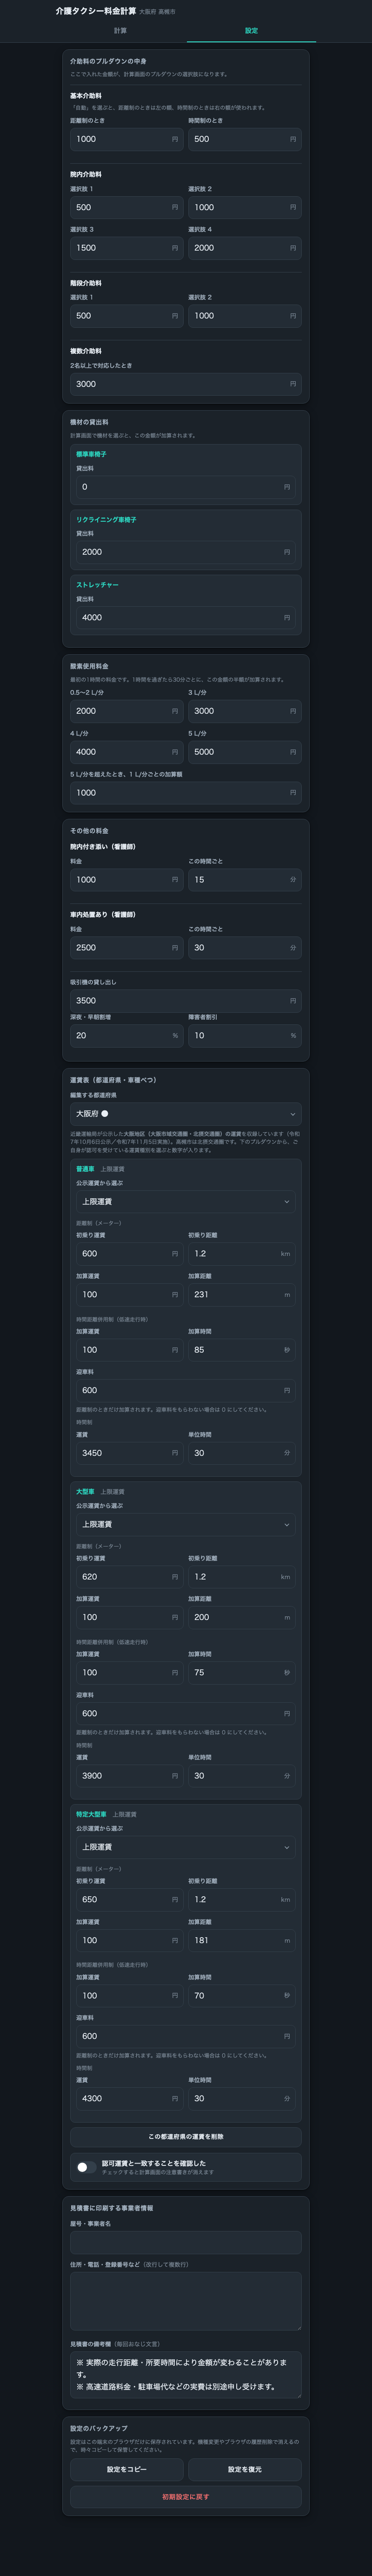Click the 設定を復元 button
Viewport: 372px width, 2576px height.
(245, 2469)
